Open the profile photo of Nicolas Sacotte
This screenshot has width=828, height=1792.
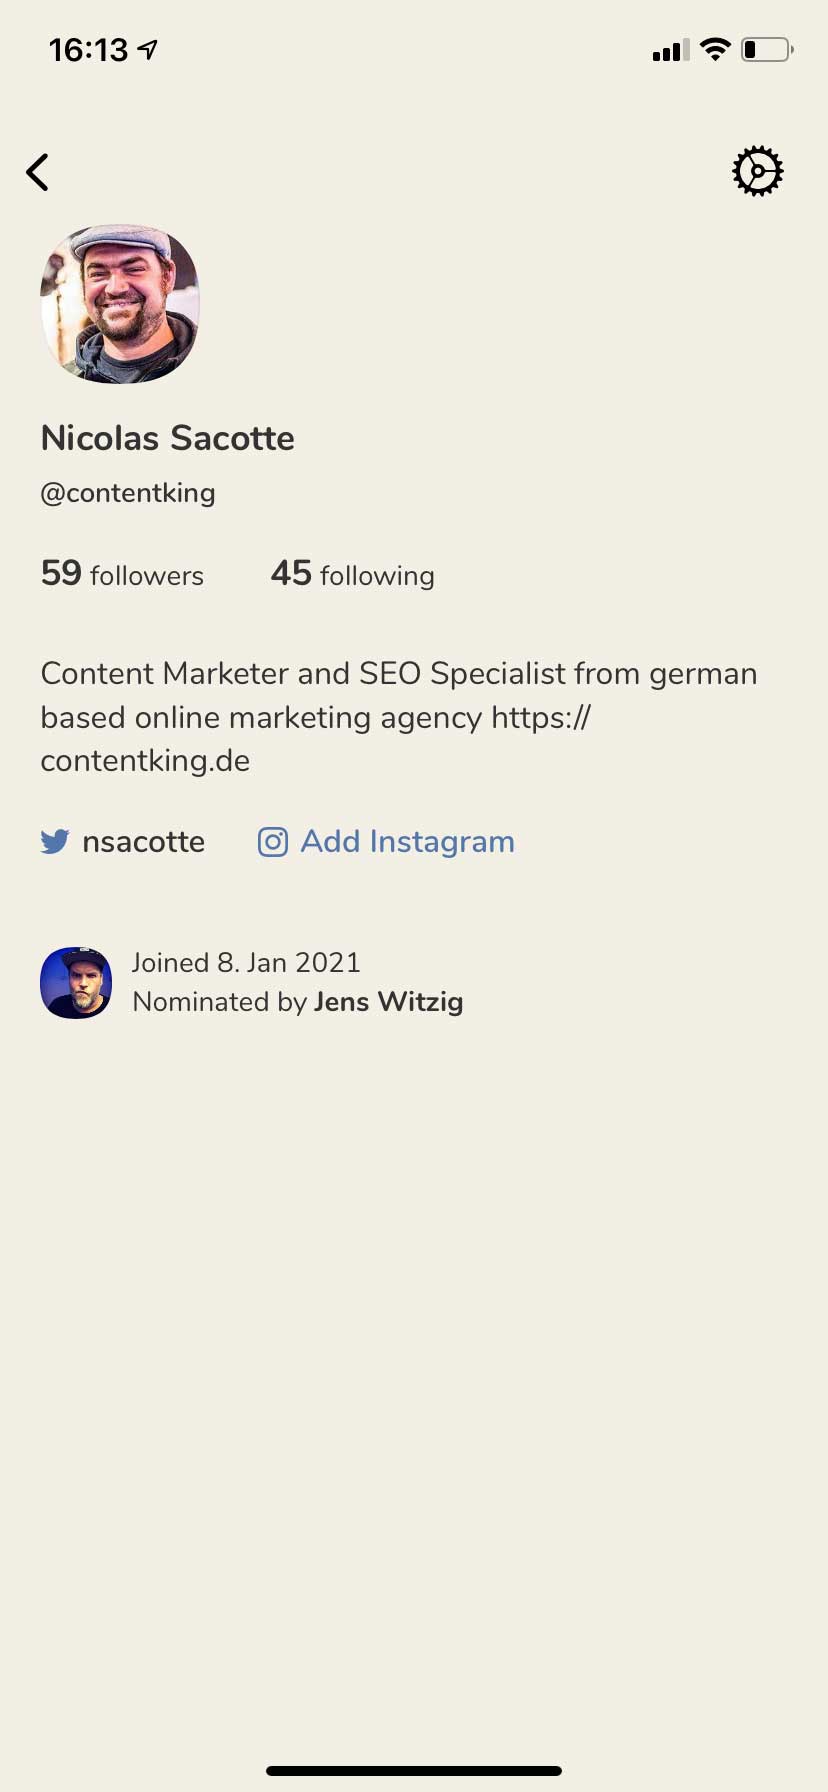click(x=120, y=304)
